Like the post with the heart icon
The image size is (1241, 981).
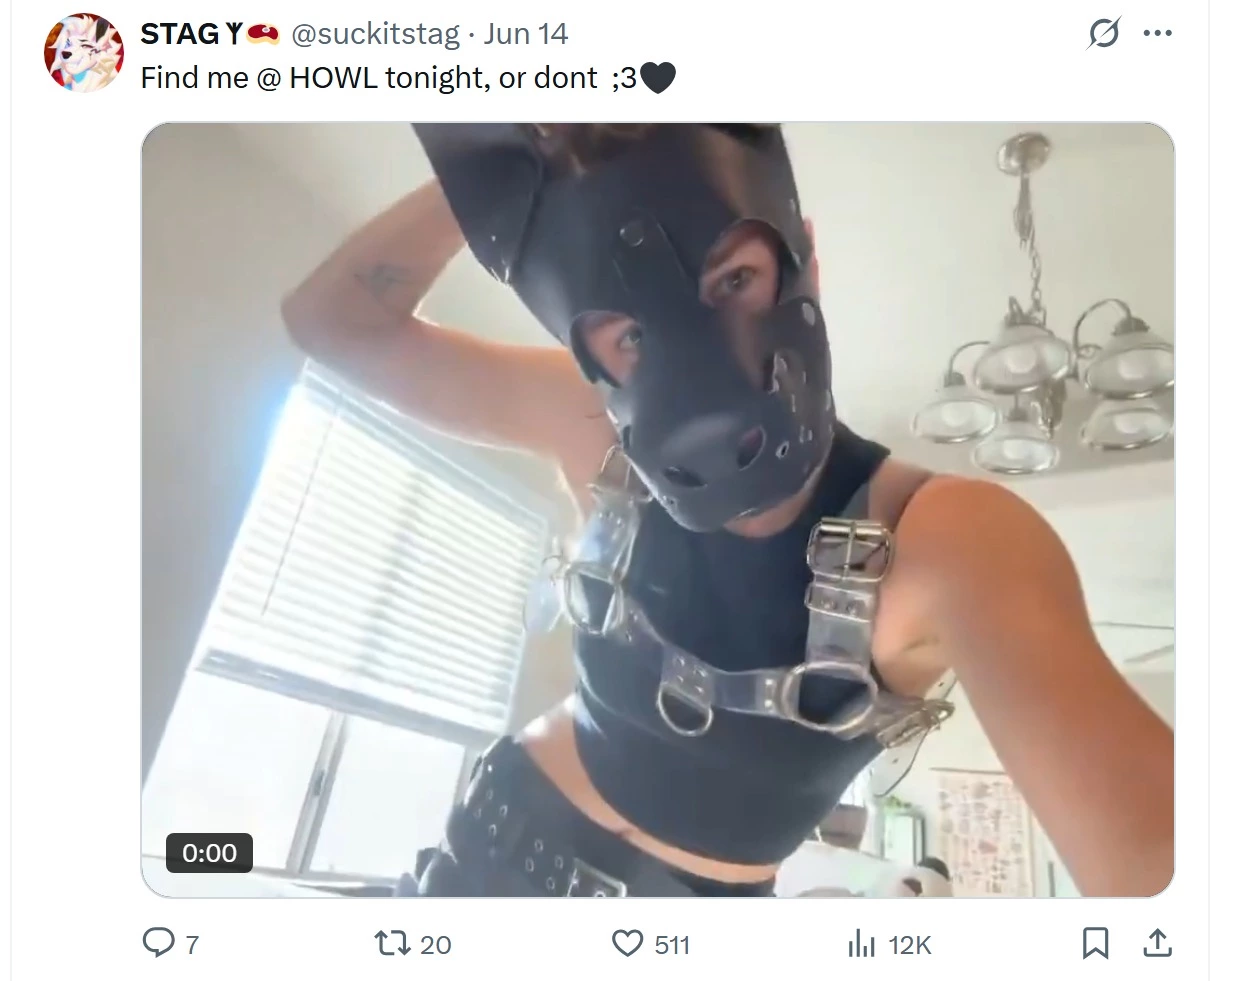point(627,943)
